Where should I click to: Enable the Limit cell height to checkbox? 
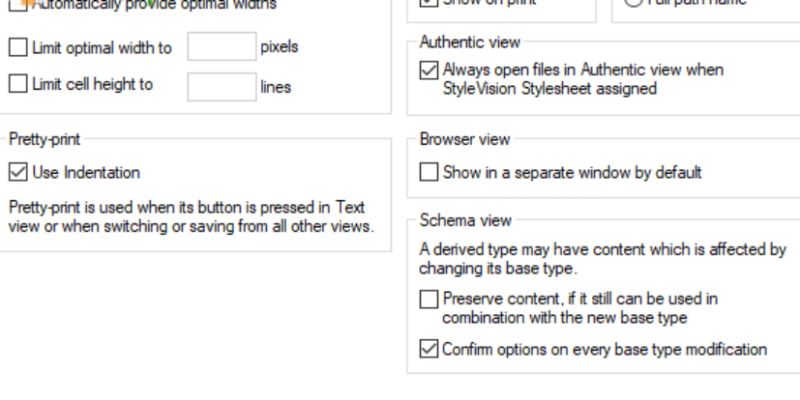click(x=18, y=84)
